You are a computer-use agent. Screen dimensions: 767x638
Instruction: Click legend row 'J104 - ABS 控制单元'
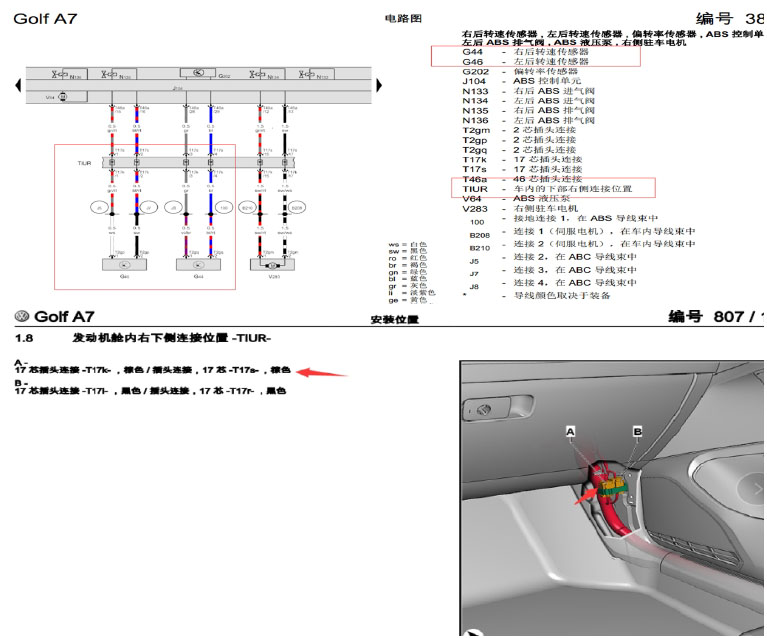click(x=522, y=81)
